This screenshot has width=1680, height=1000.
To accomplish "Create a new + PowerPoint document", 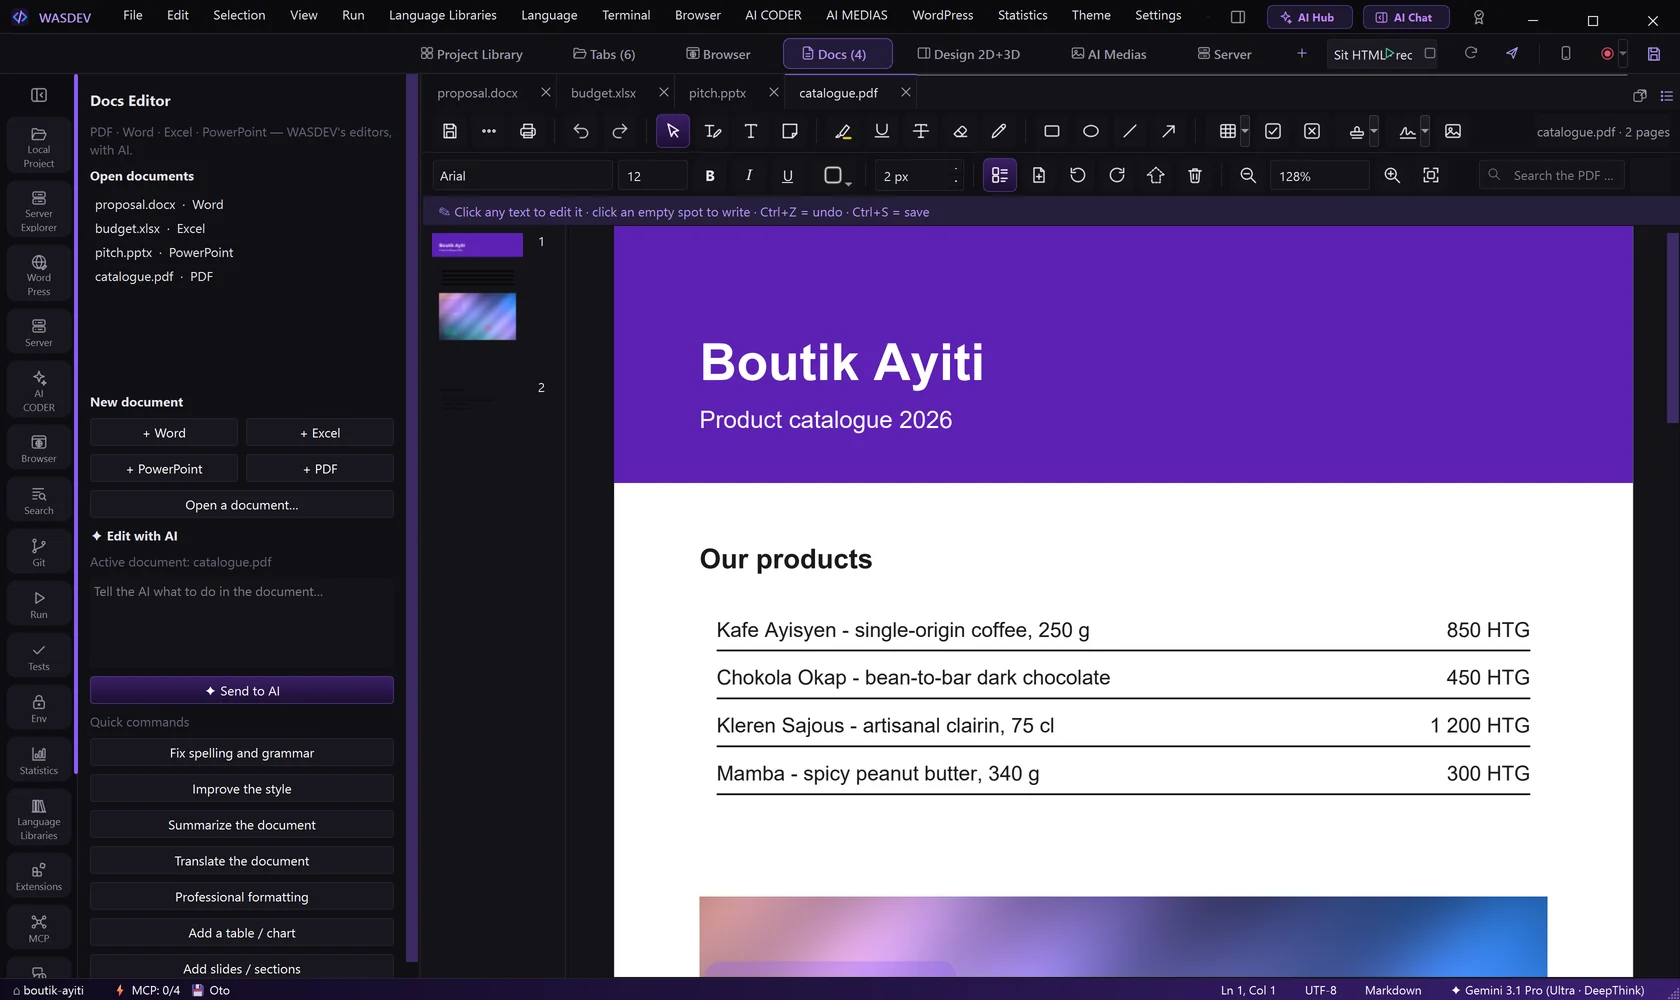I will [164, 468].
